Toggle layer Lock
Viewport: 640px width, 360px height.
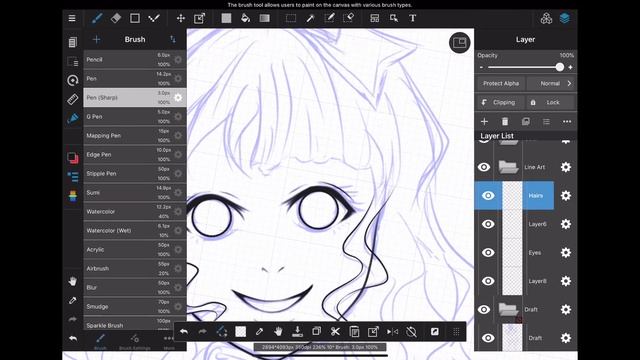[550, 102]
